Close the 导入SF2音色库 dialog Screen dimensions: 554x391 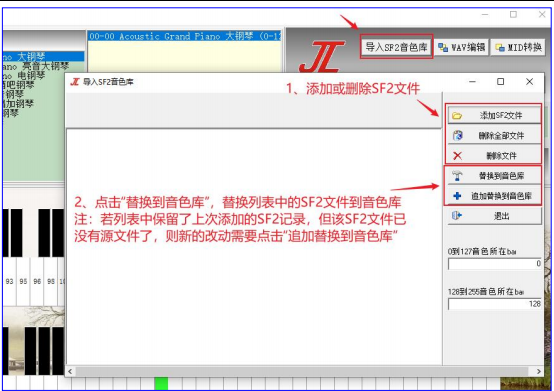coord(529,82)
